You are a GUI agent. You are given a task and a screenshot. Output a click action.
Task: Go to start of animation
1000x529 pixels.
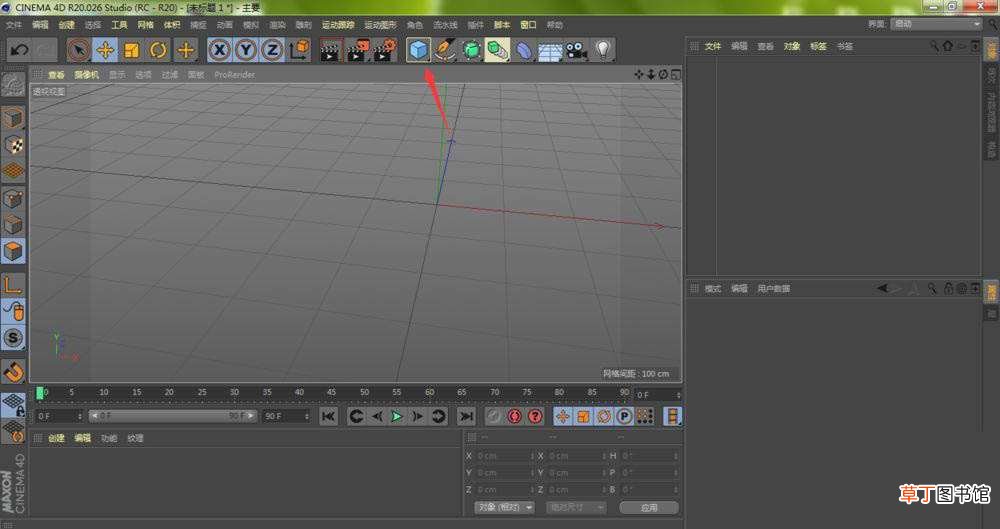point(328,417)
